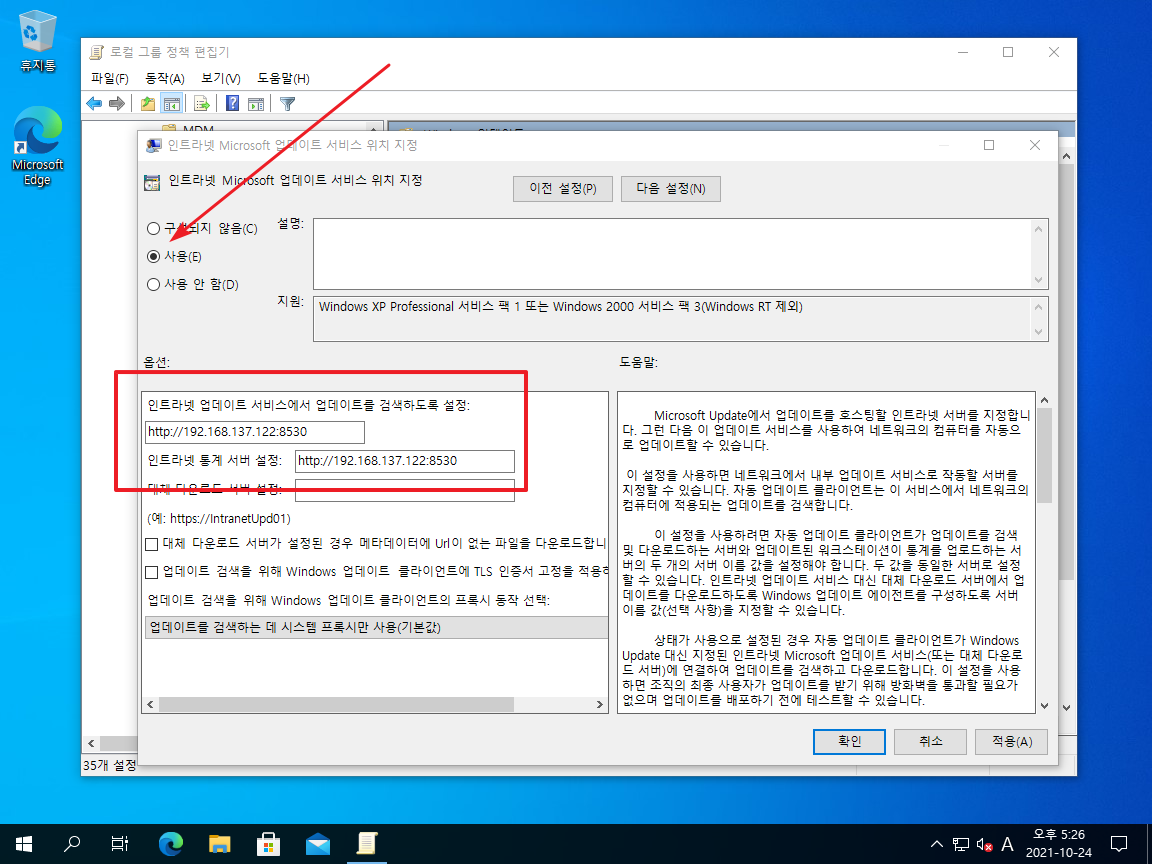Show hidden system tray icons
The width and height of the screenshot is (1152, 864).
click(x=937, y=844)
